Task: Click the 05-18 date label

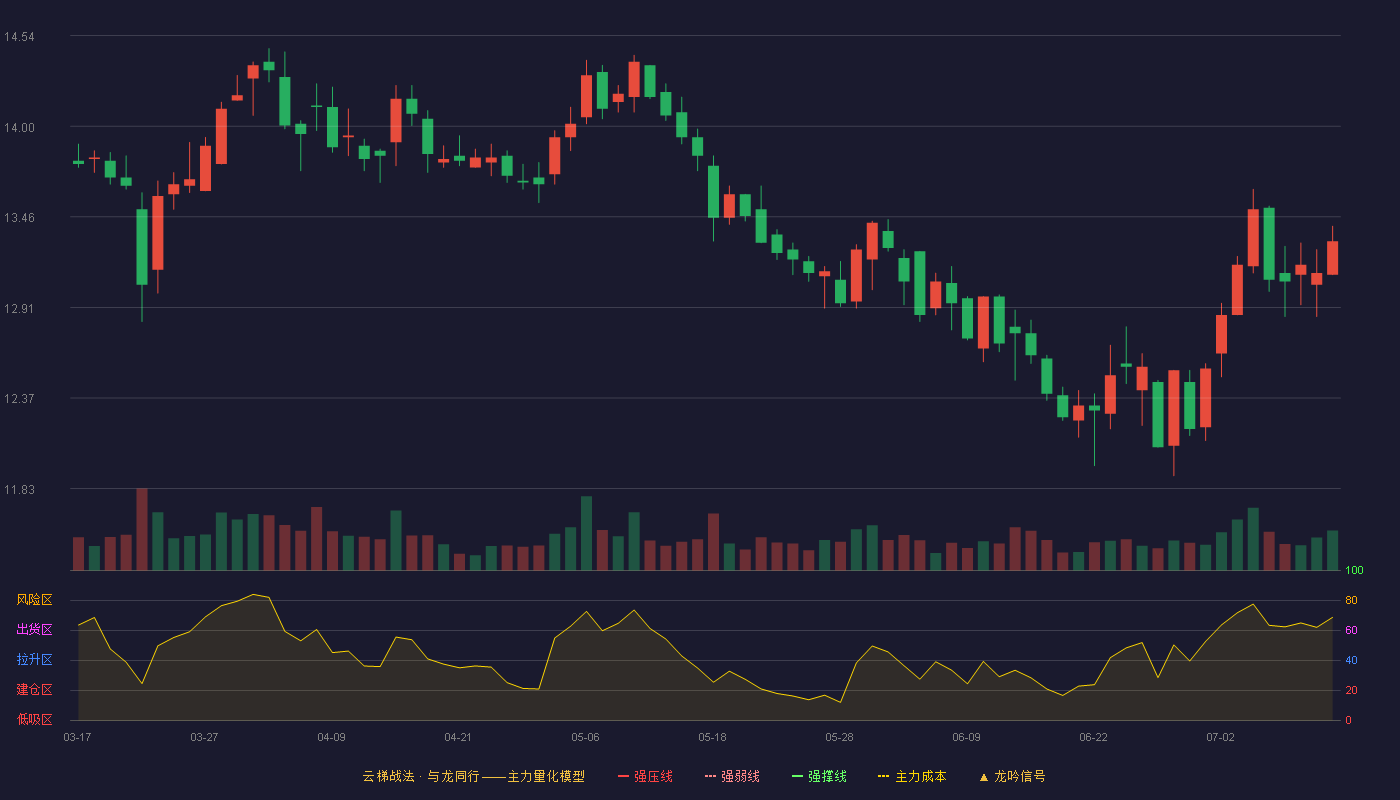Action: tap(712, 737)
